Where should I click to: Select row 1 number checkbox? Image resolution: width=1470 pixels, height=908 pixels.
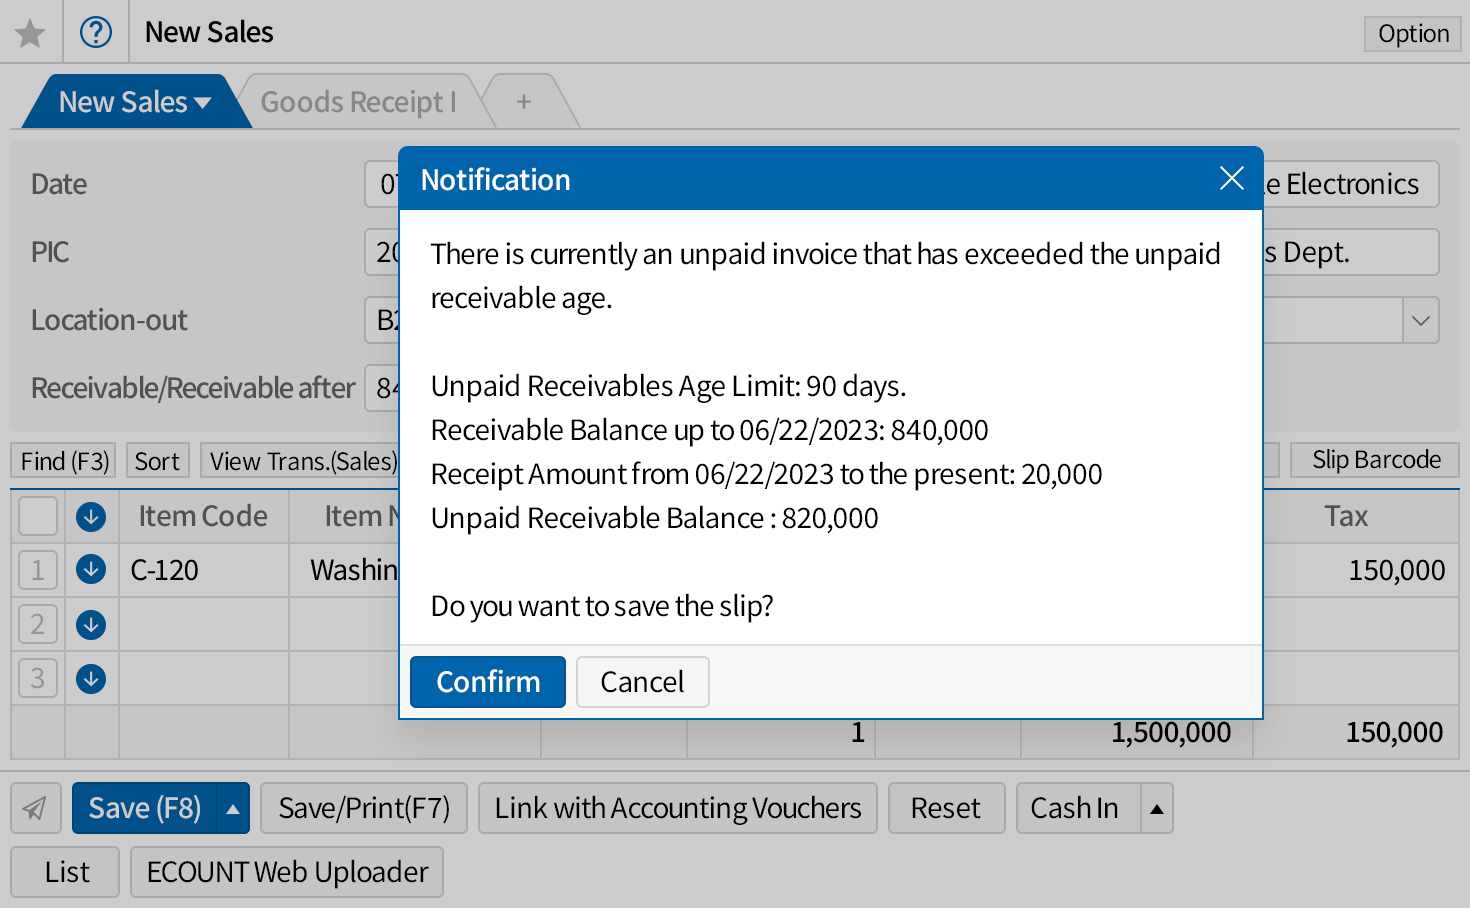[38, 570]
